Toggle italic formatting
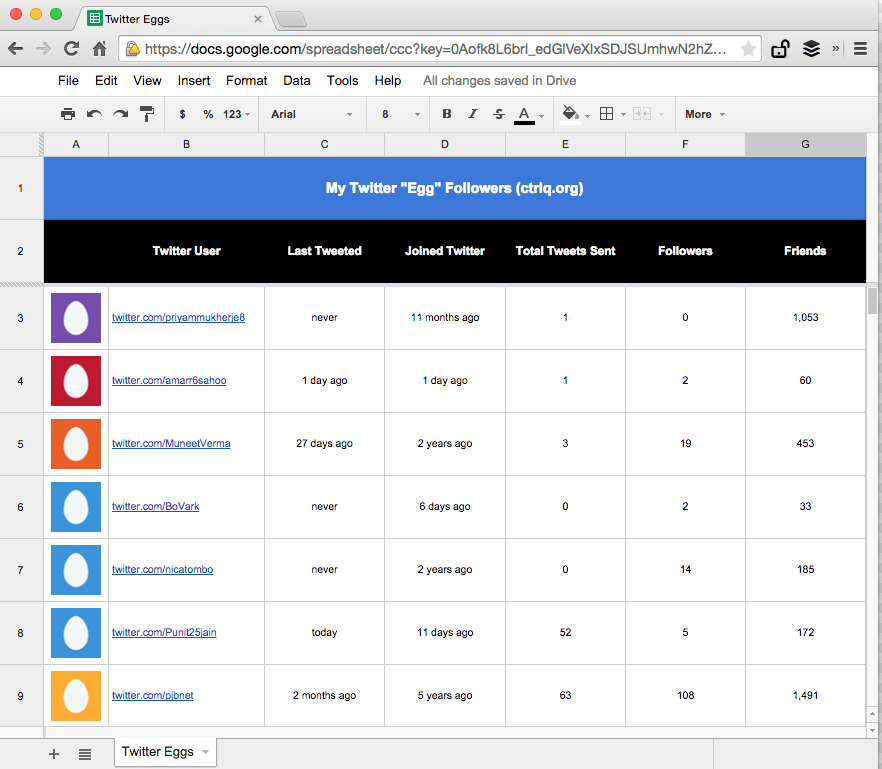 tap(472, 114)
